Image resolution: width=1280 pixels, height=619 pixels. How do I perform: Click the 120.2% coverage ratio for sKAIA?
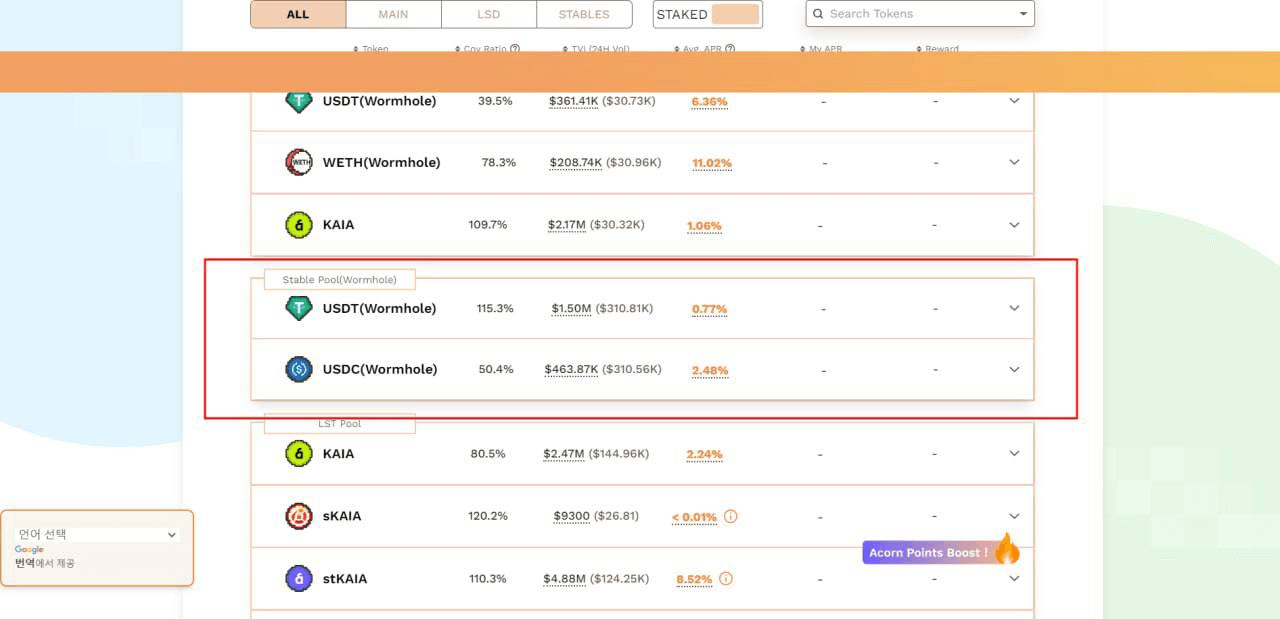(x=488, y=516)
